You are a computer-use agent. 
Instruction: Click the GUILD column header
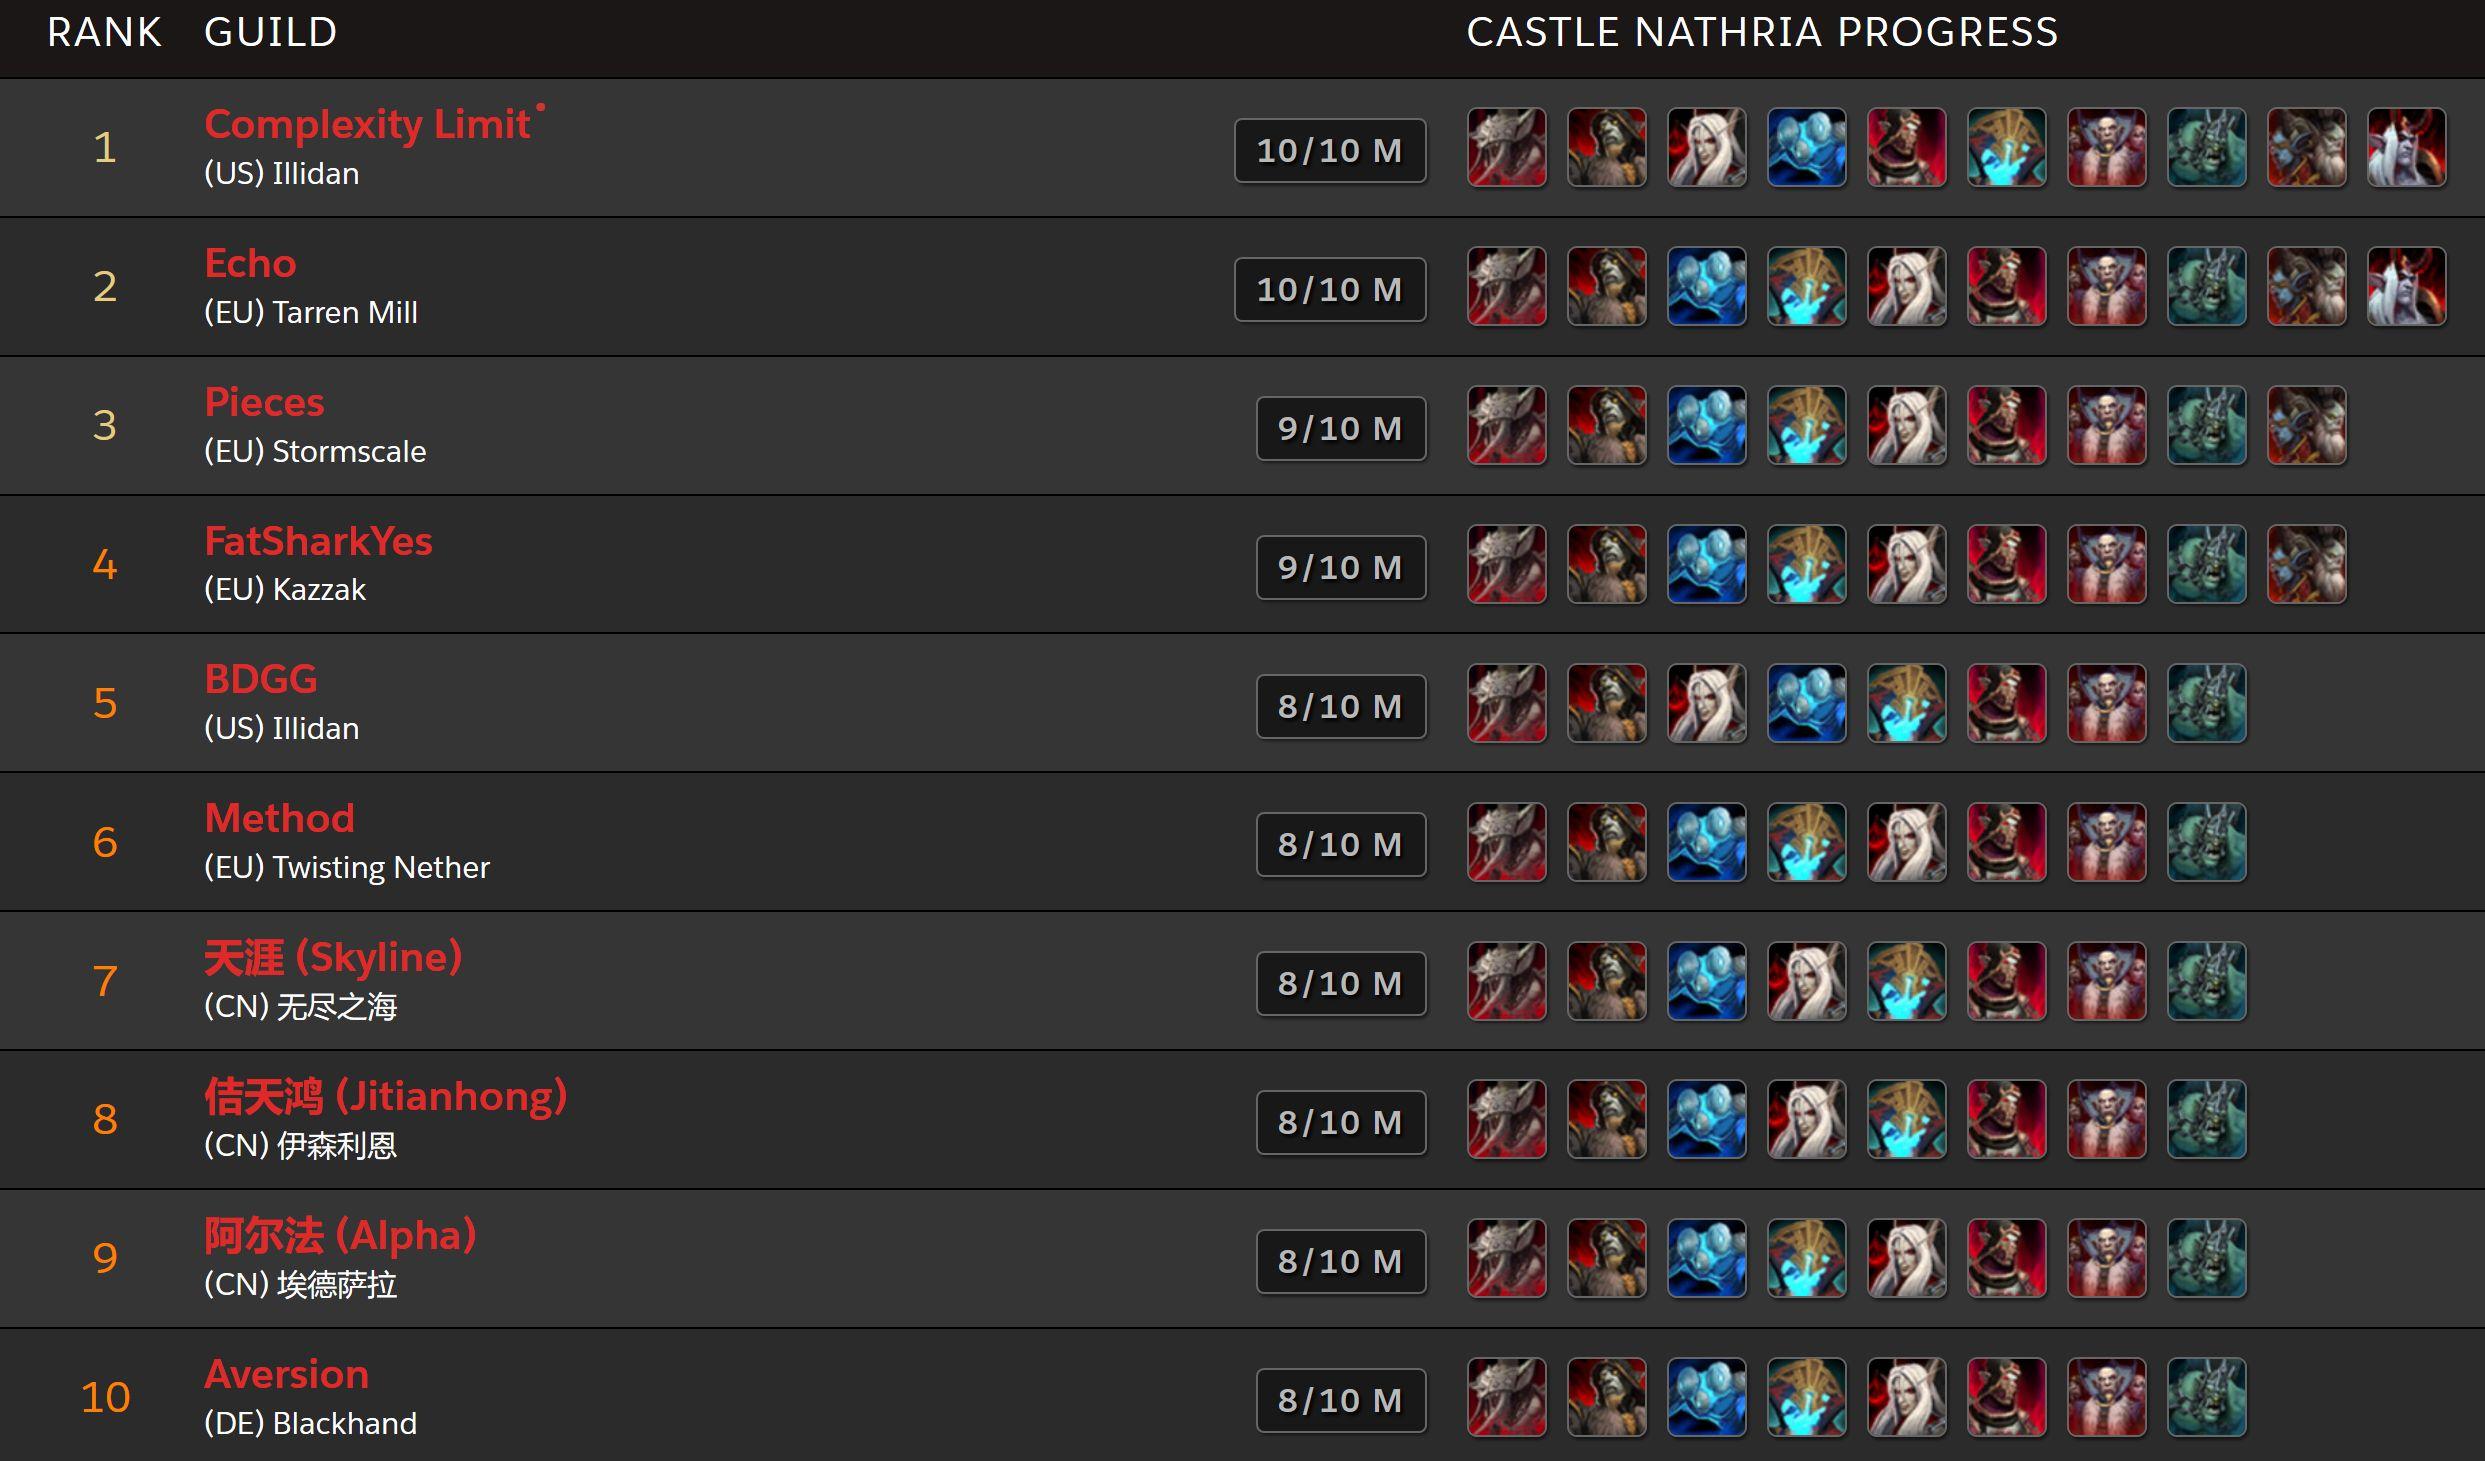pos(270,32)
